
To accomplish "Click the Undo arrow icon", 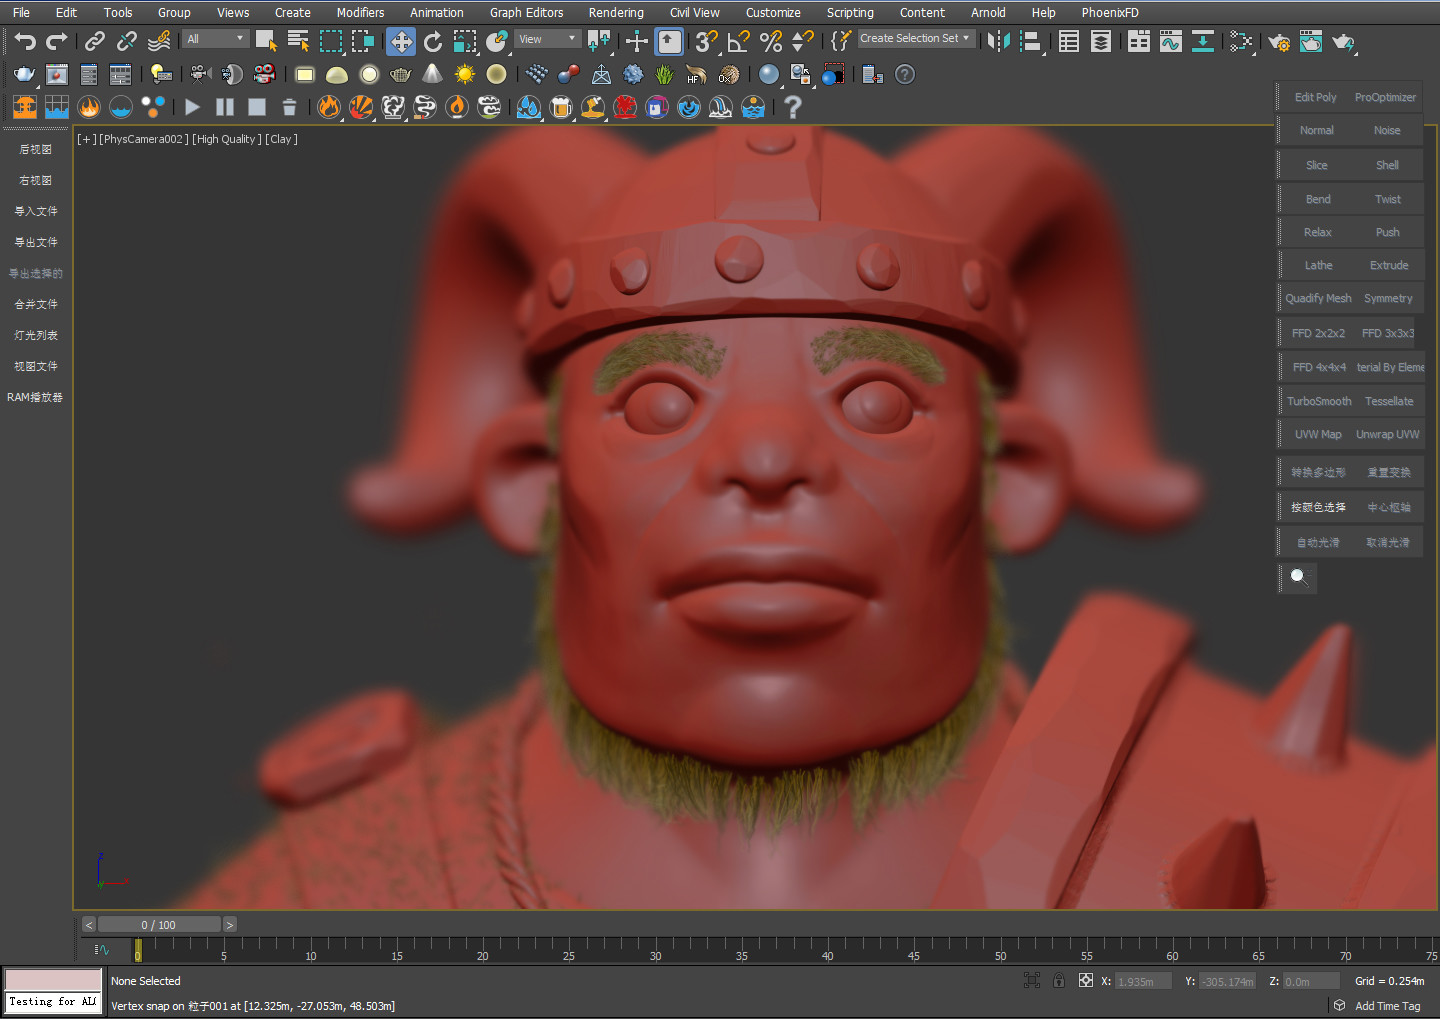I will [x=25, y=41].
